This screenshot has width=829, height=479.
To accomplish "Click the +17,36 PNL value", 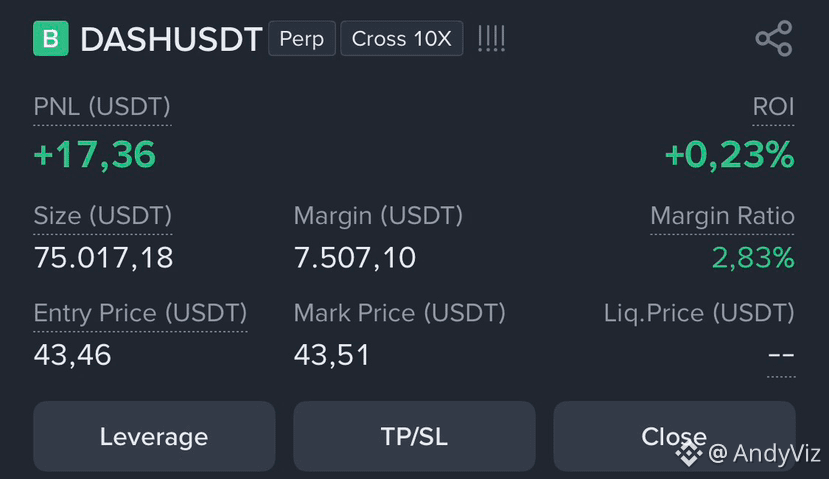I will [95, 155].
